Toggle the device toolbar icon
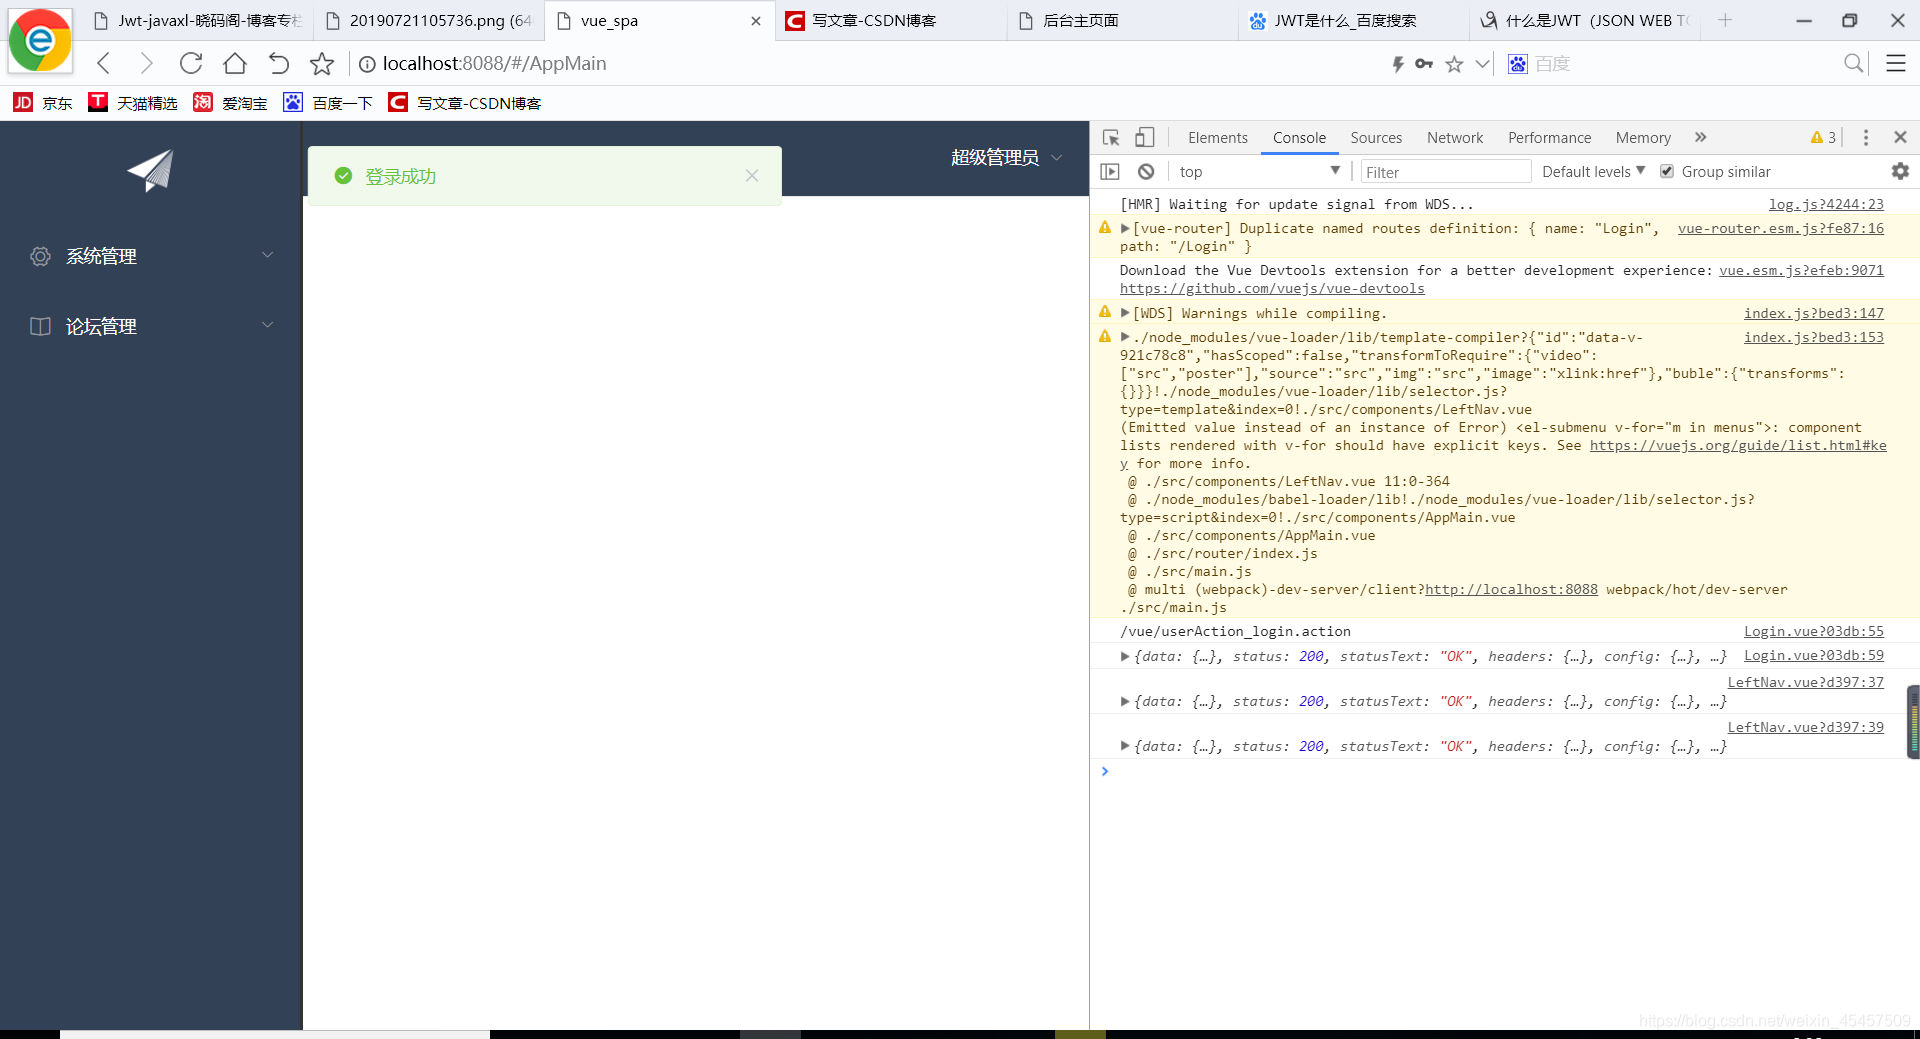1920x1039 pixels. pyautogui.click(x=1145, y=138)
